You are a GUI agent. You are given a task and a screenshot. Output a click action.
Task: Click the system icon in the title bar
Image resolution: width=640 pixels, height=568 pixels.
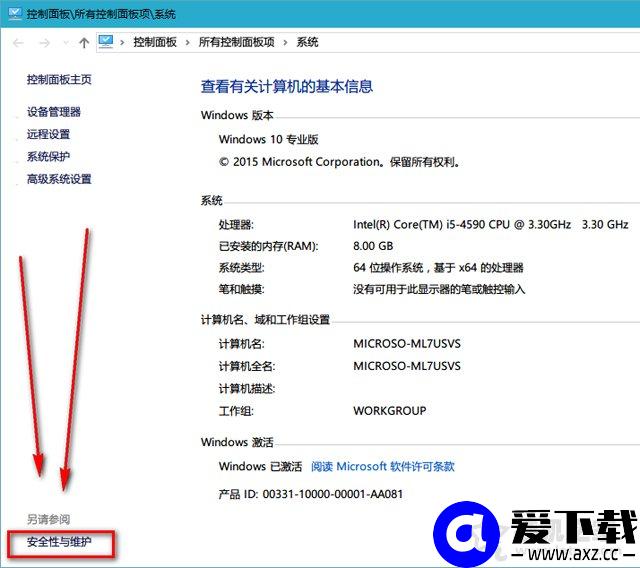15,13
